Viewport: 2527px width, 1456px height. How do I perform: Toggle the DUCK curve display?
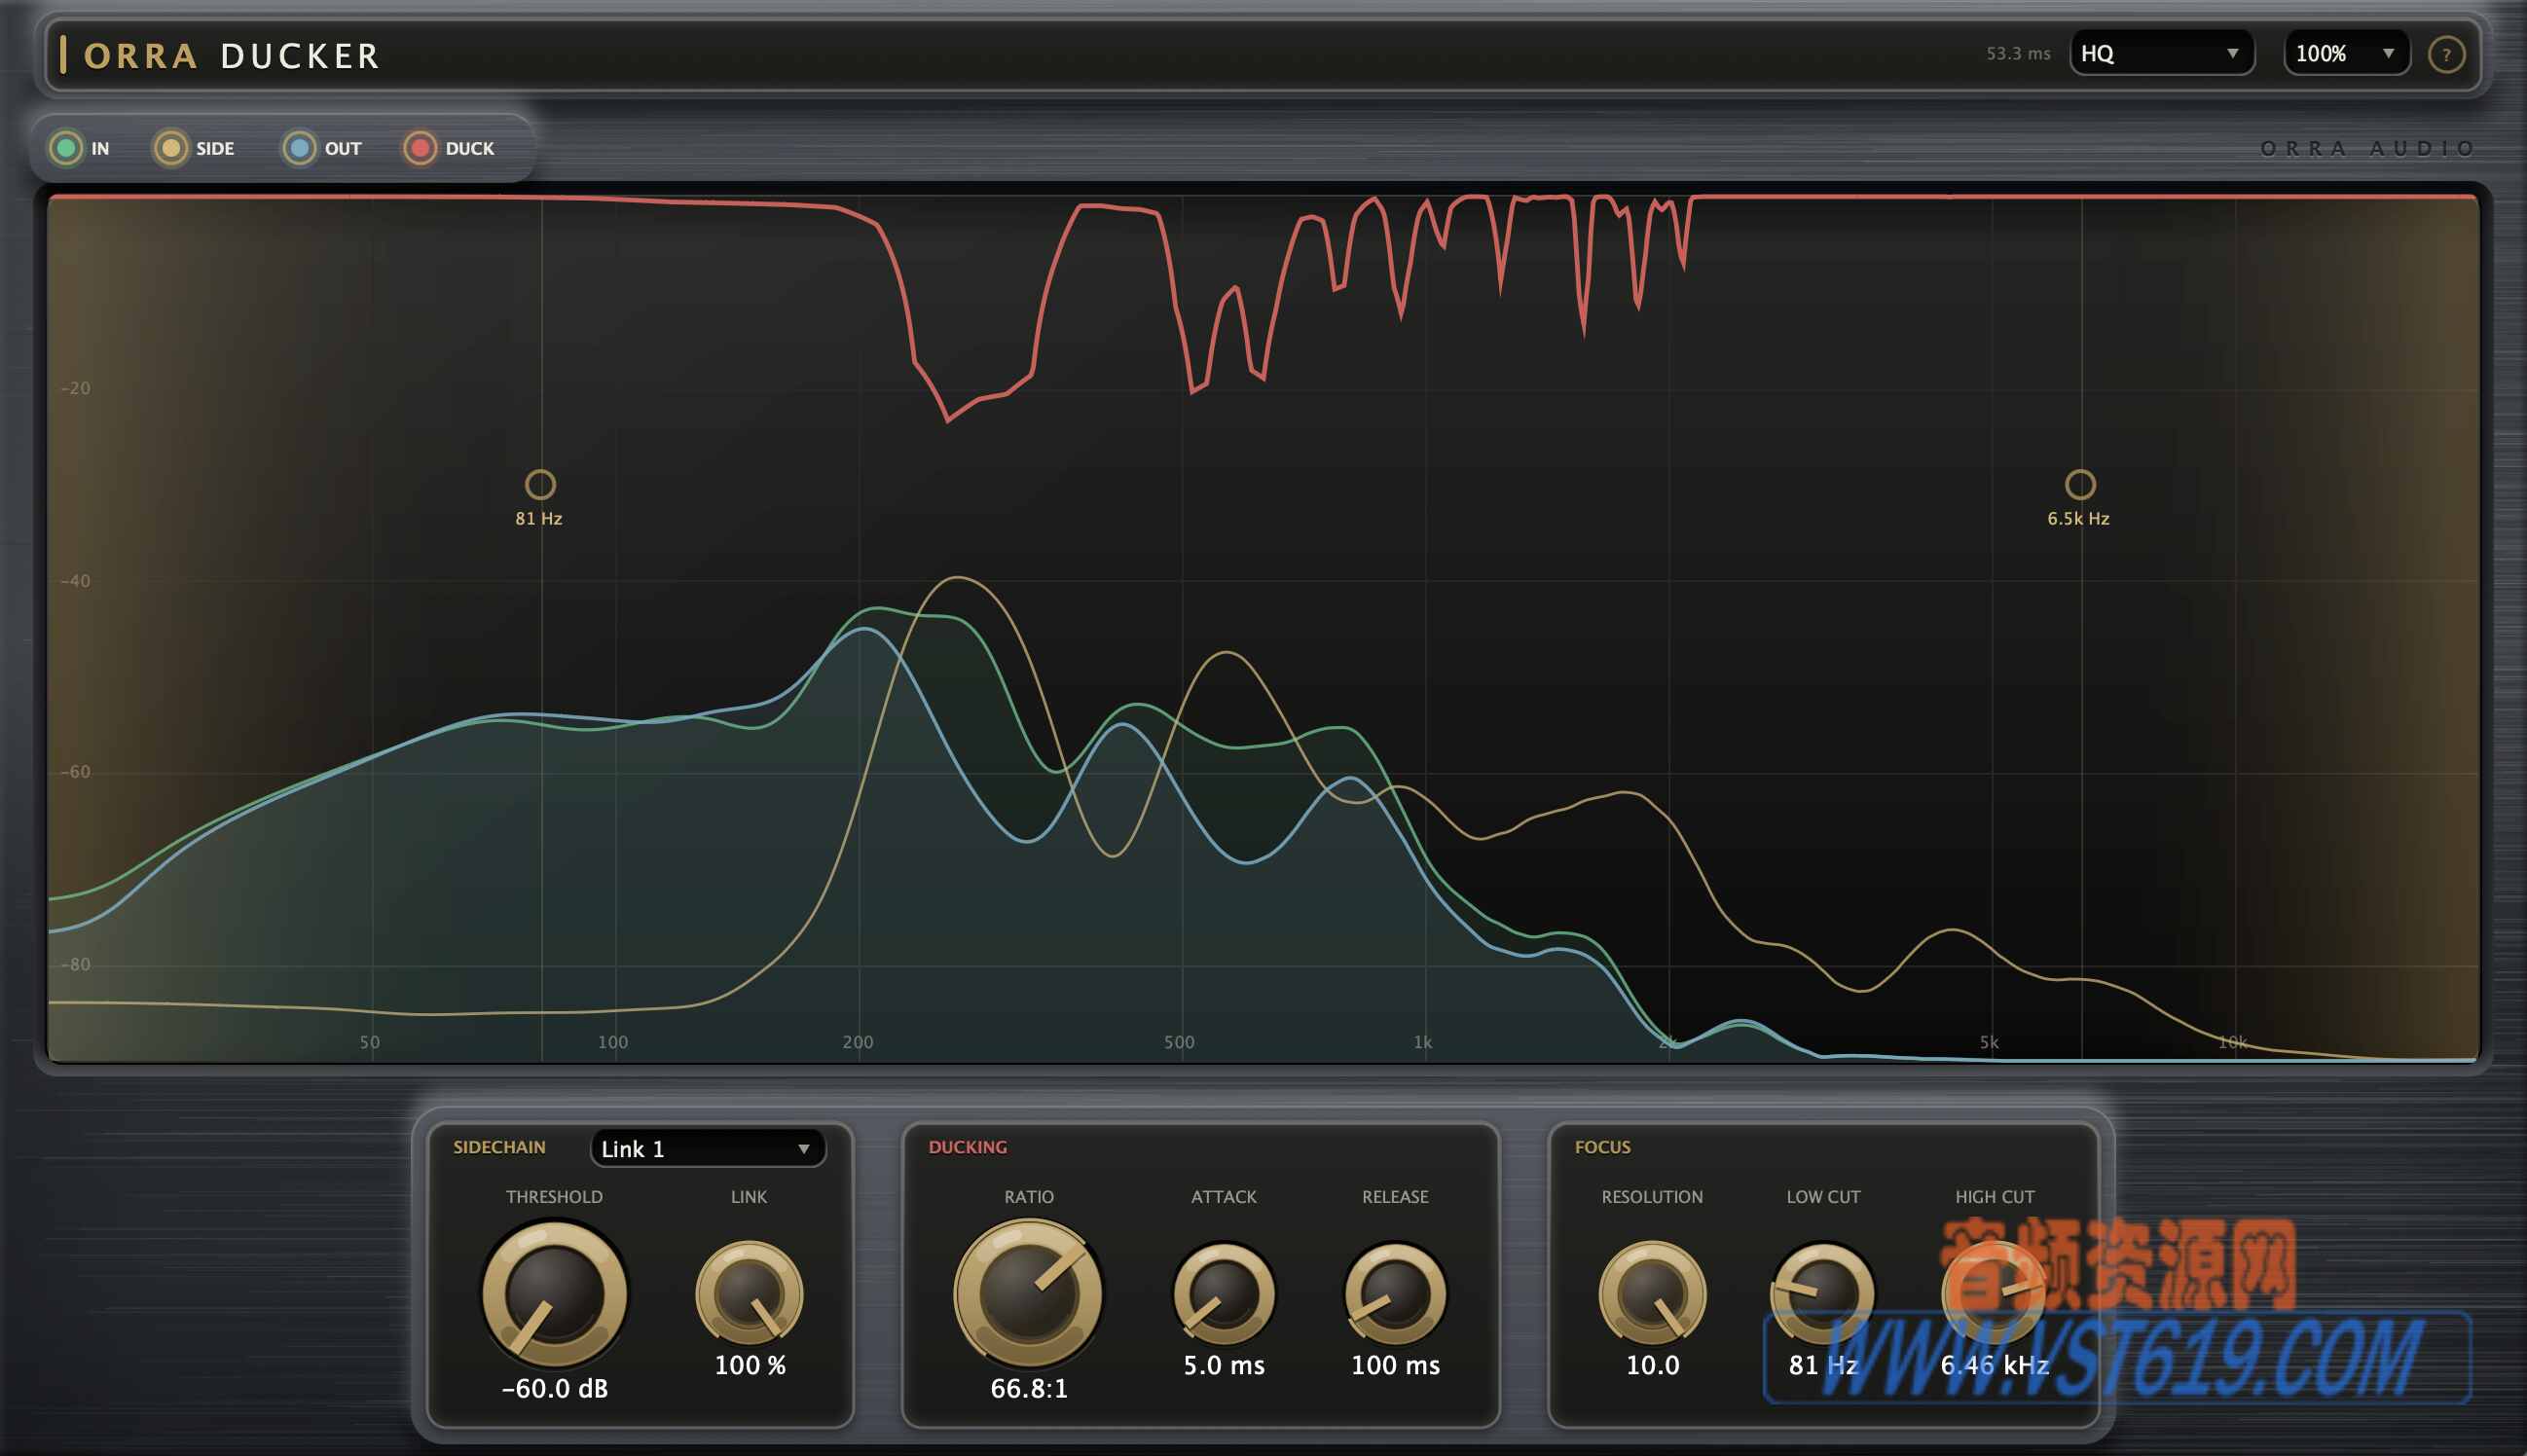coord(420,148)
